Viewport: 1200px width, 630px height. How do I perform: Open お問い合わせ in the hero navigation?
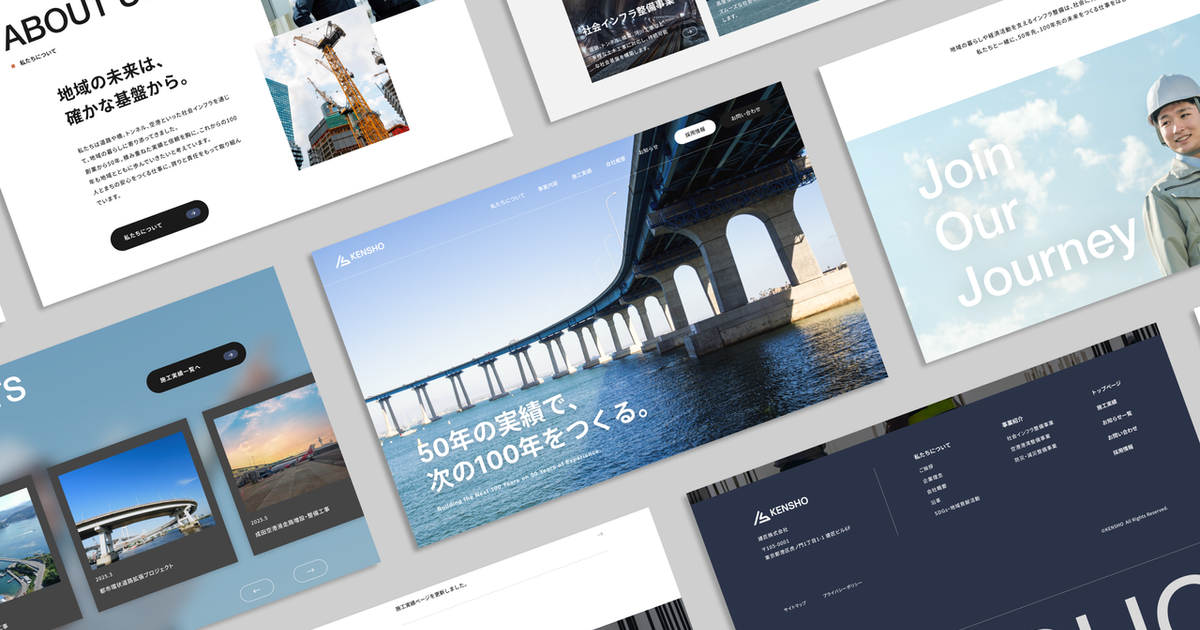pyautogui.click(x=745, y=114)
